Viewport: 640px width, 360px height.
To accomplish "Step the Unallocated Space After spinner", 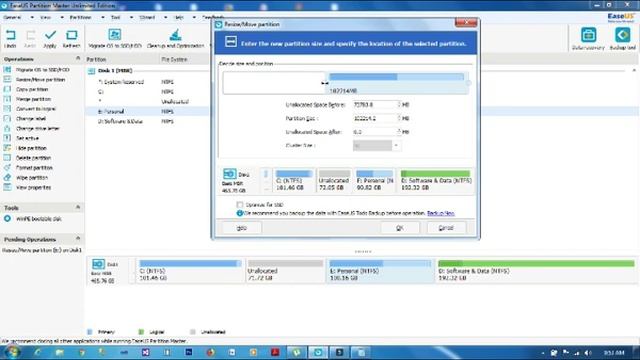I will pos(399,132).
